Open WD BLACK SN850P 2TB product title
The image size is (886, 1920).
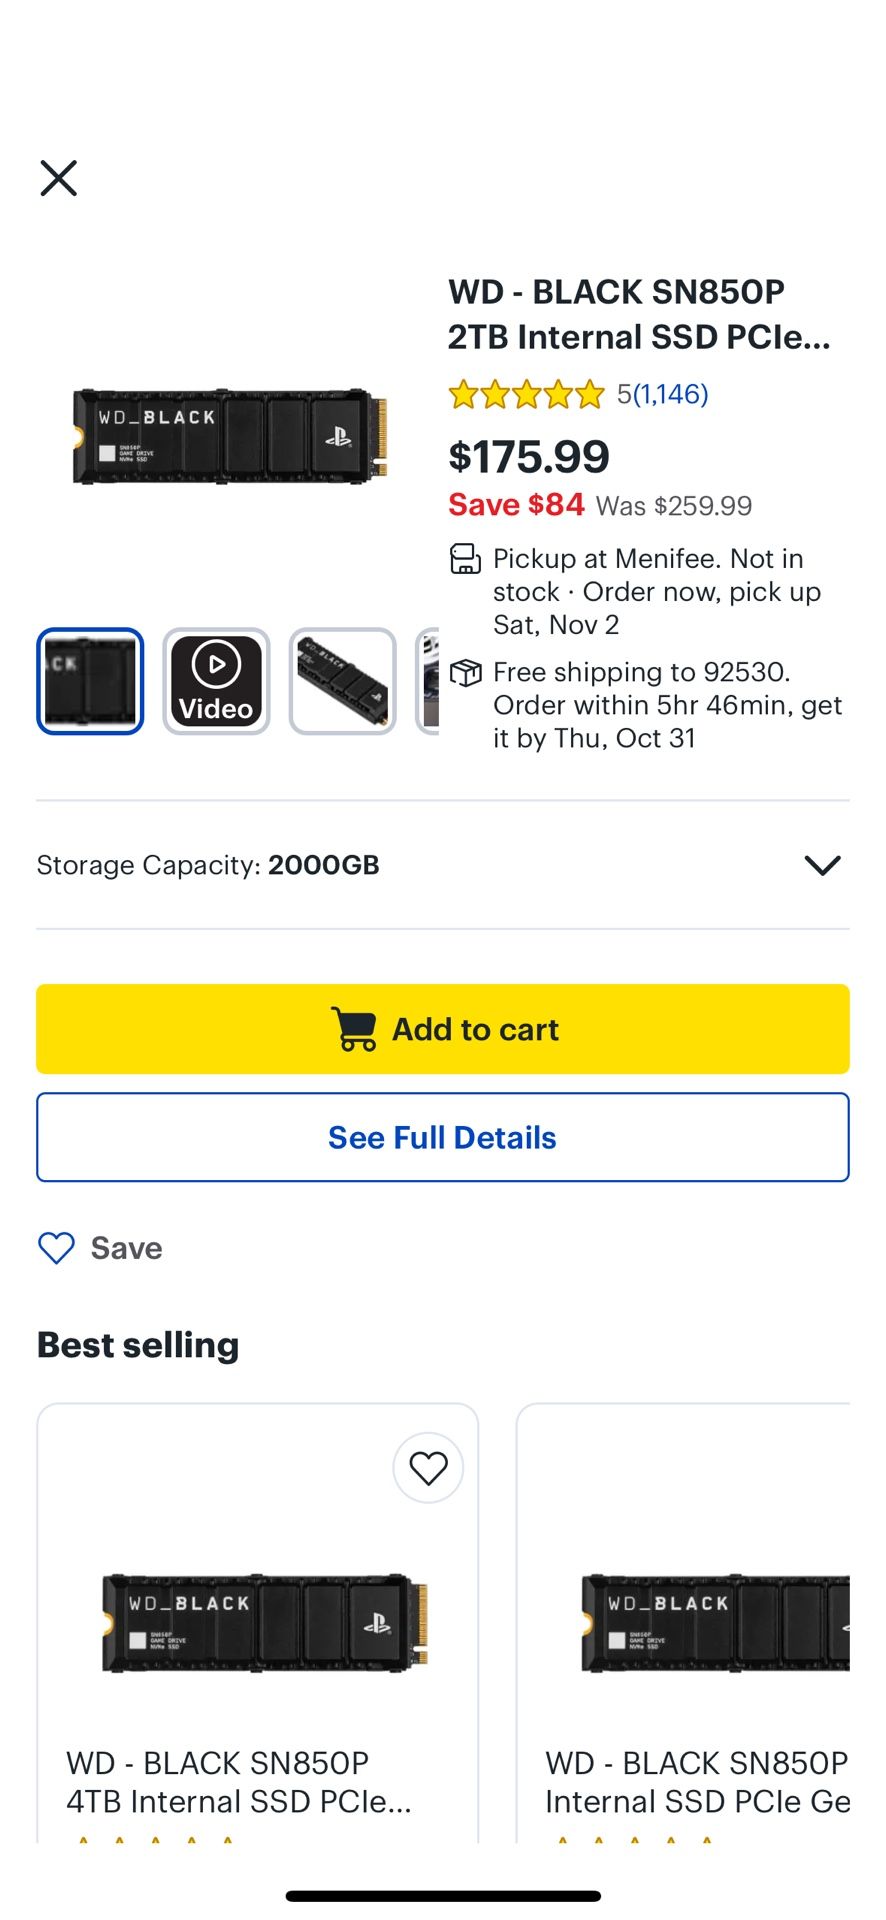pos(638,314)
